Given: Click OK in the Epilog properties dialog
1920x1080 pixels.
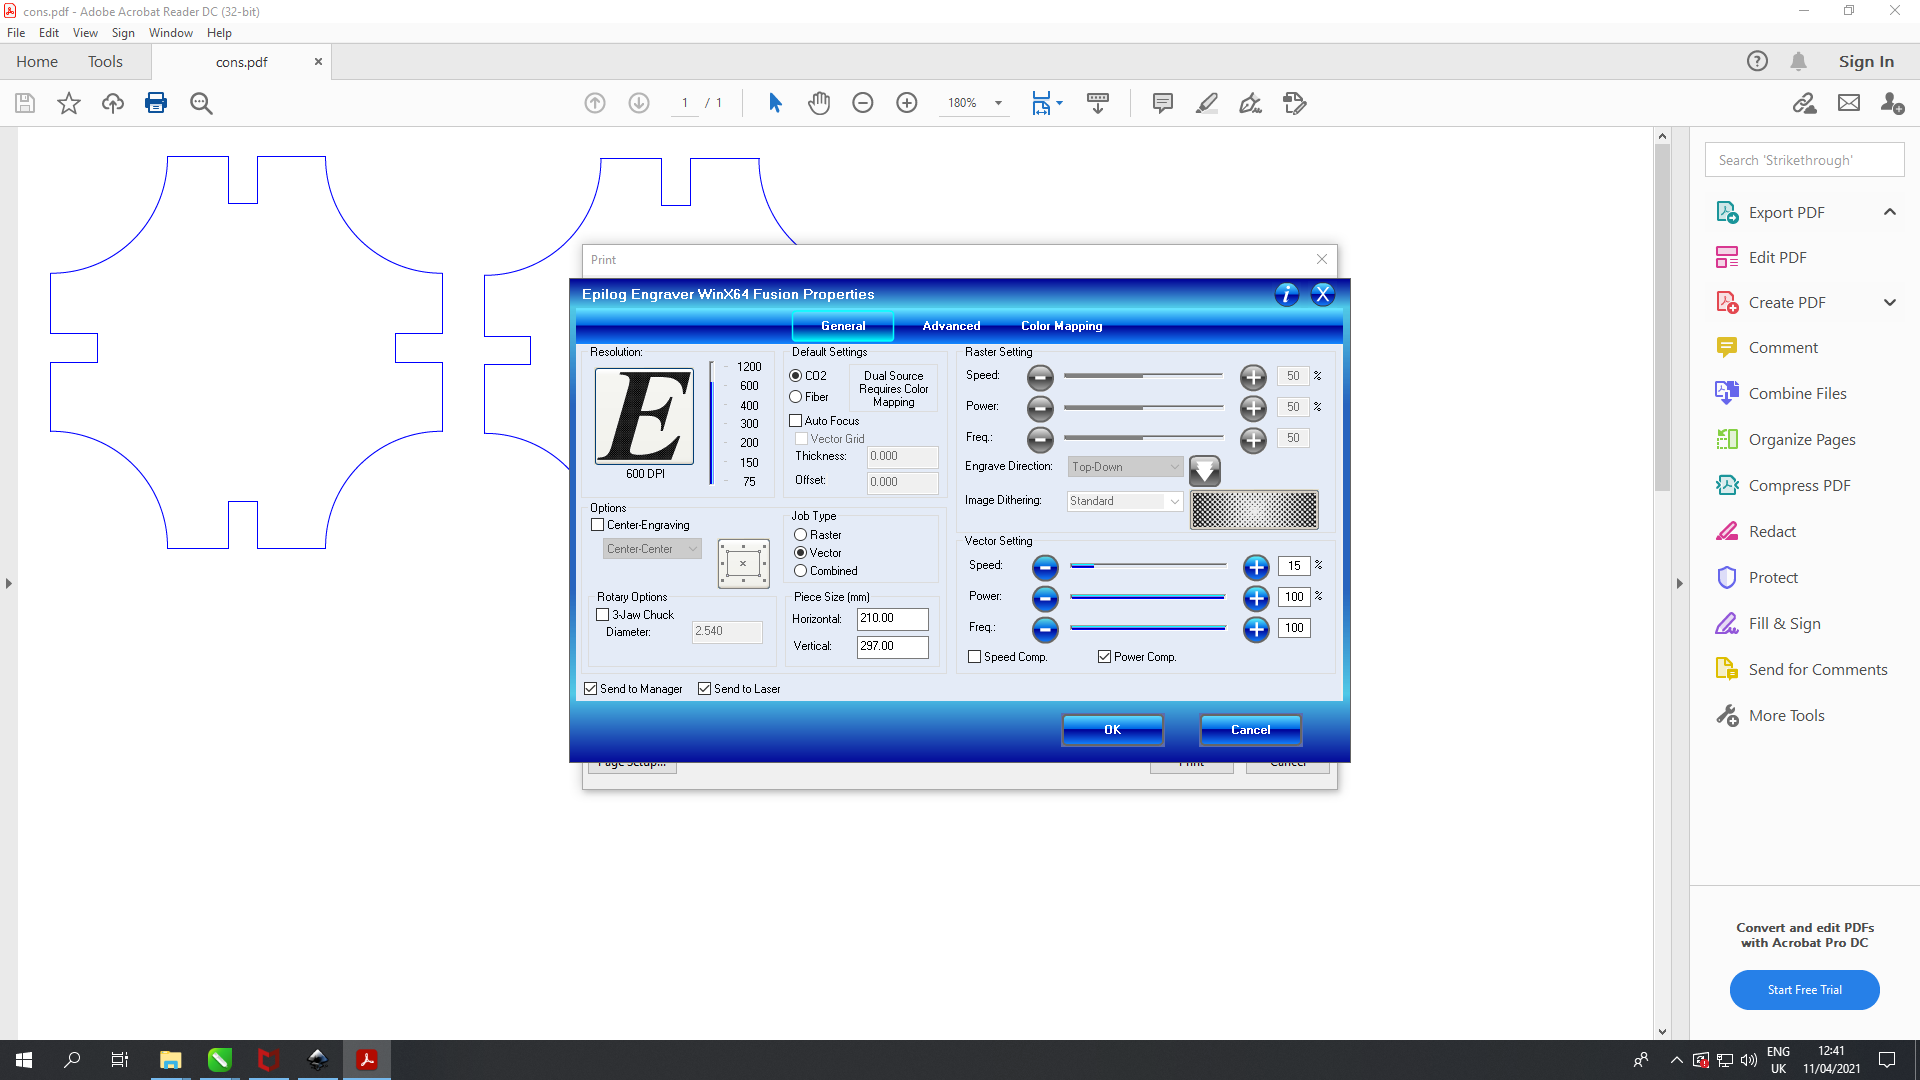Looking at the screenshot, I should (x=1112, y=730).
